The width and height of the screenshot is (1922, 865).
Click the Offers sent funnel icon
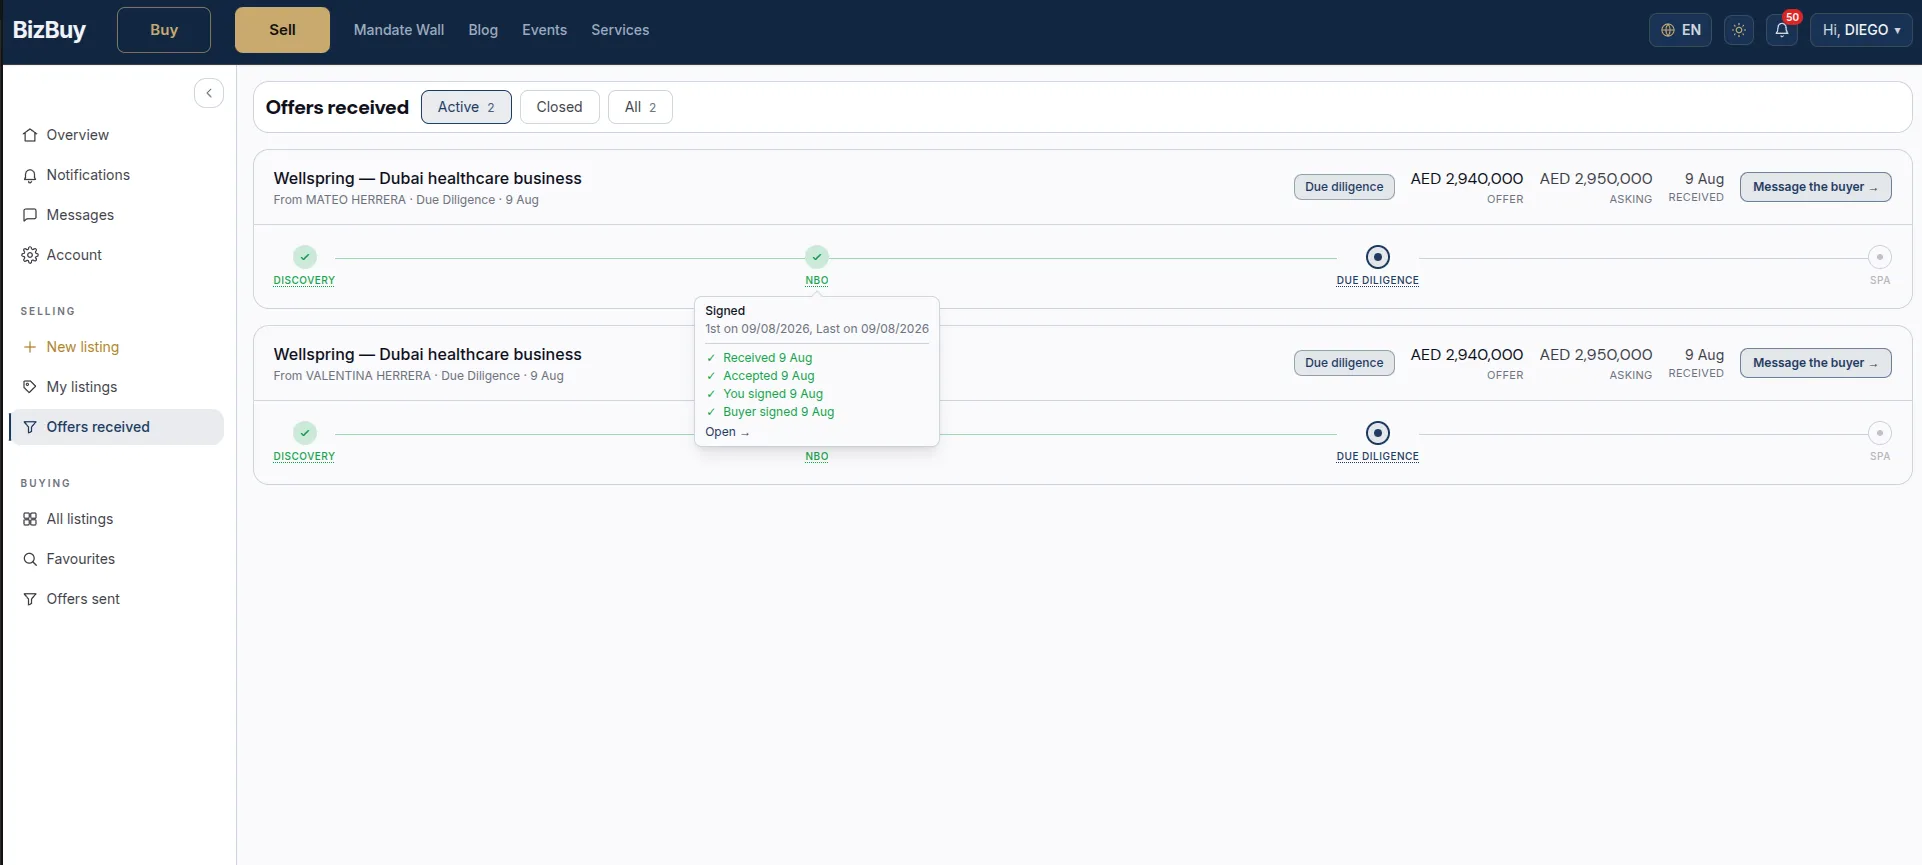pyautogui.click(x=30, y=599)
